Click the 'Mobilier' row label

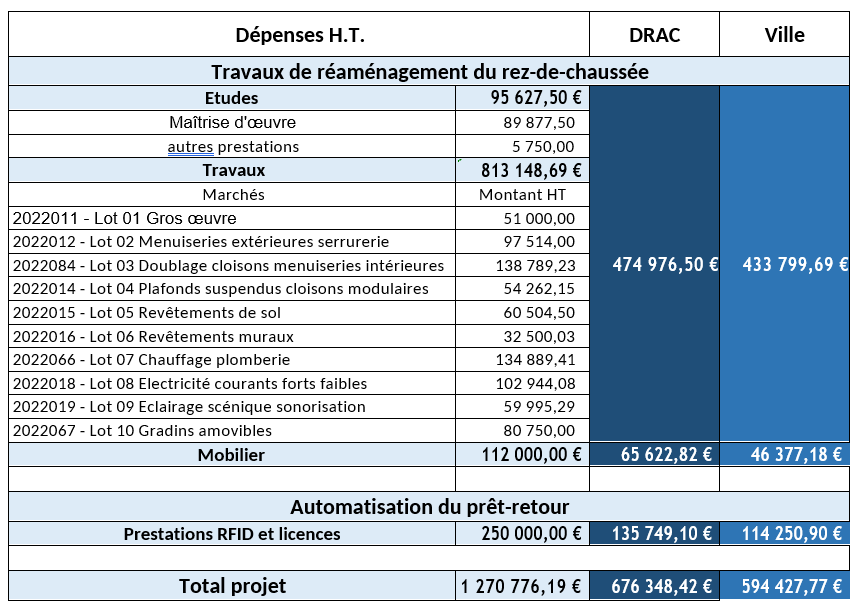231,455
